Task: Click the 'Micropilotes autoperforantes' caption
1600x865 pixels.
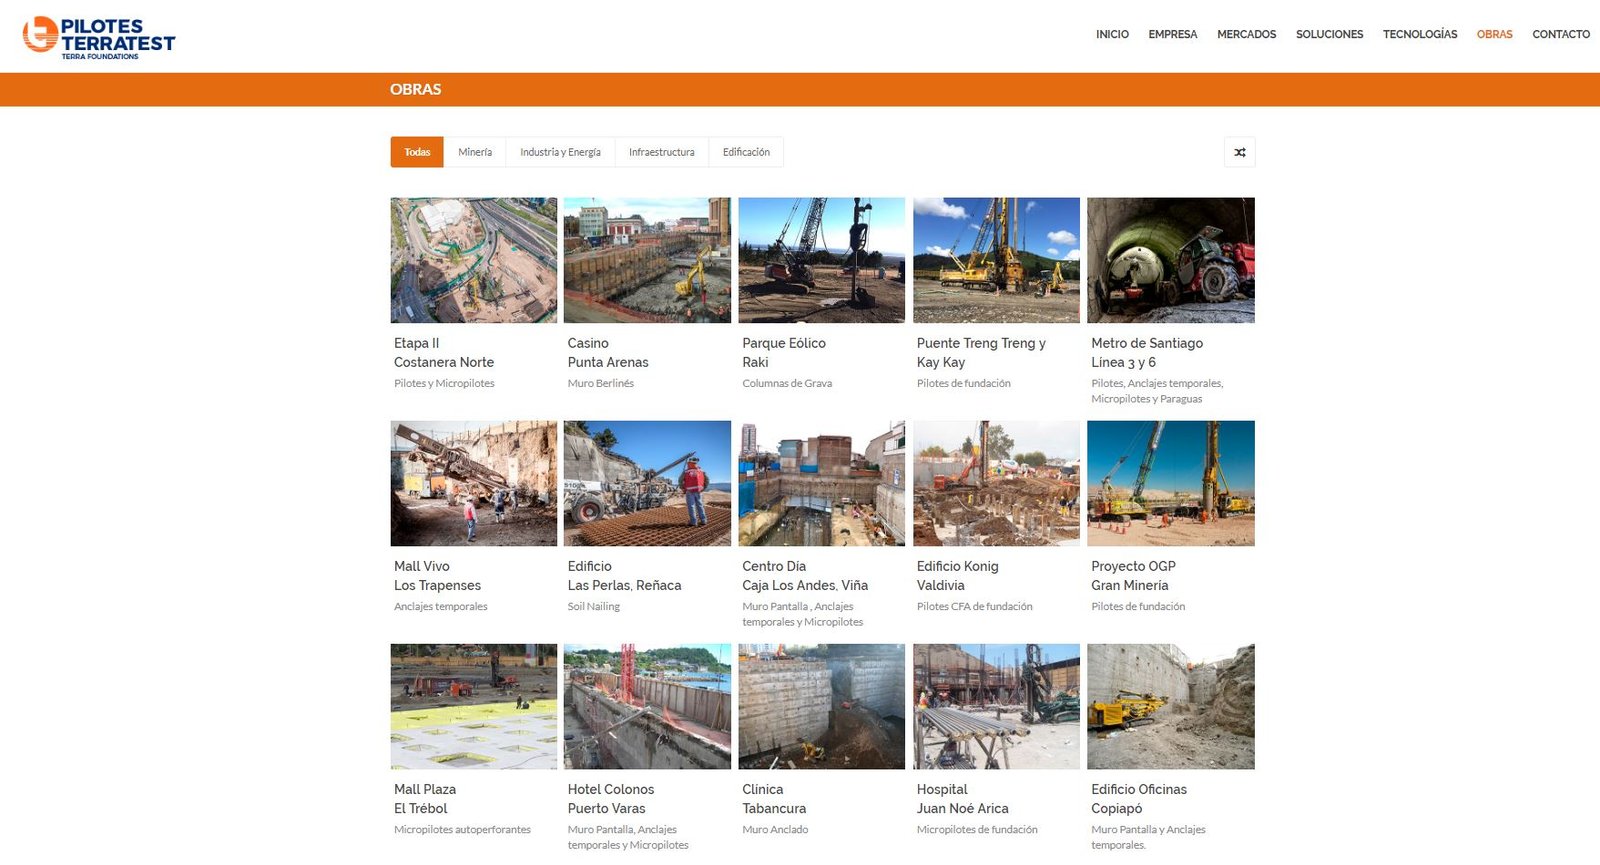Action: pos(462,829)
